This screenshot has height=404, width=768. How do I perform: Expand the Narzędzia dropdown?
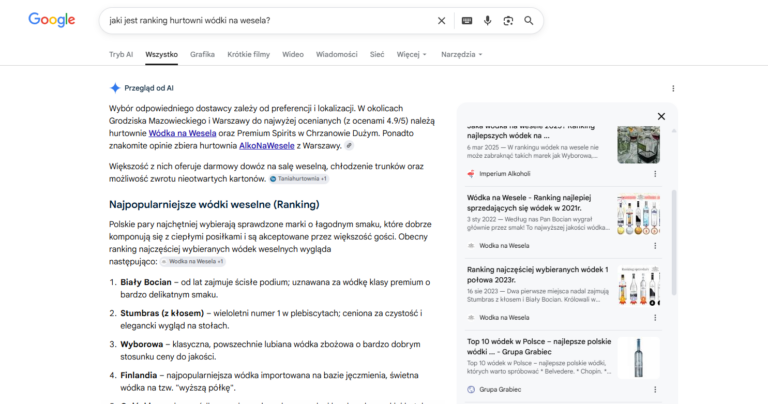pos(461,54)
